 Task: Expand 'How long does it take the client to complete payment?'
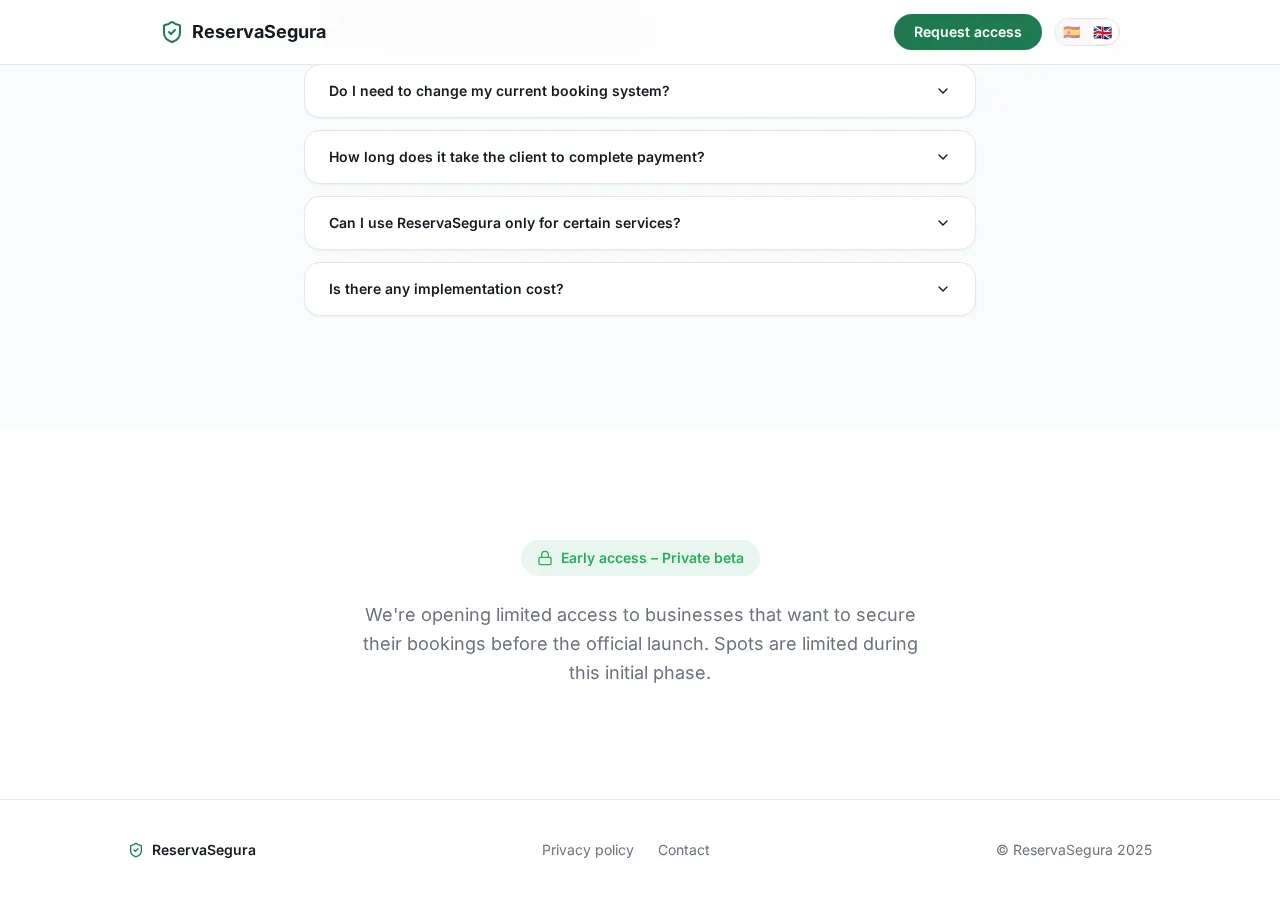[x=640, y=157]
